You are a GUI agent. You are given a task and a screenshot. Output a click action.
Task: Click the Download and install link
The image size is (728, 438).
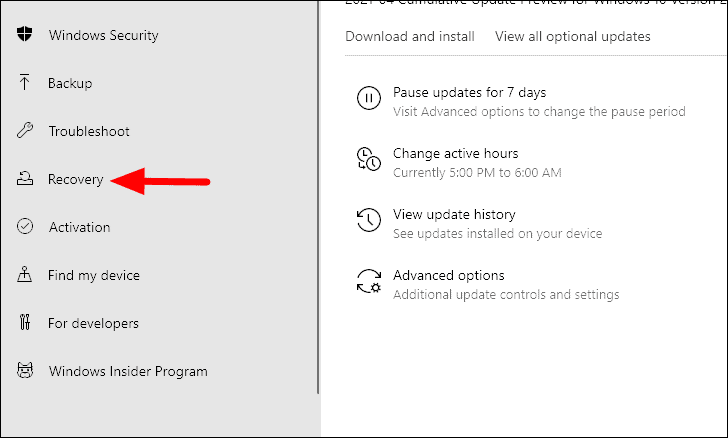click(x=410, y=36)
